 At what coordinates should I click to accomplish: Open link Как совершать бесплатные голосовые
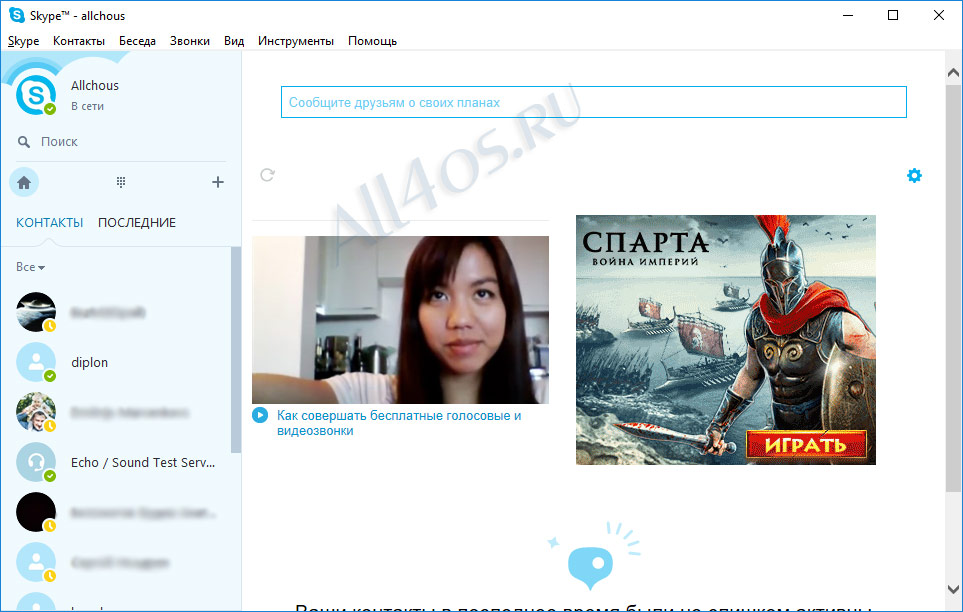click(x=399, y=423)
